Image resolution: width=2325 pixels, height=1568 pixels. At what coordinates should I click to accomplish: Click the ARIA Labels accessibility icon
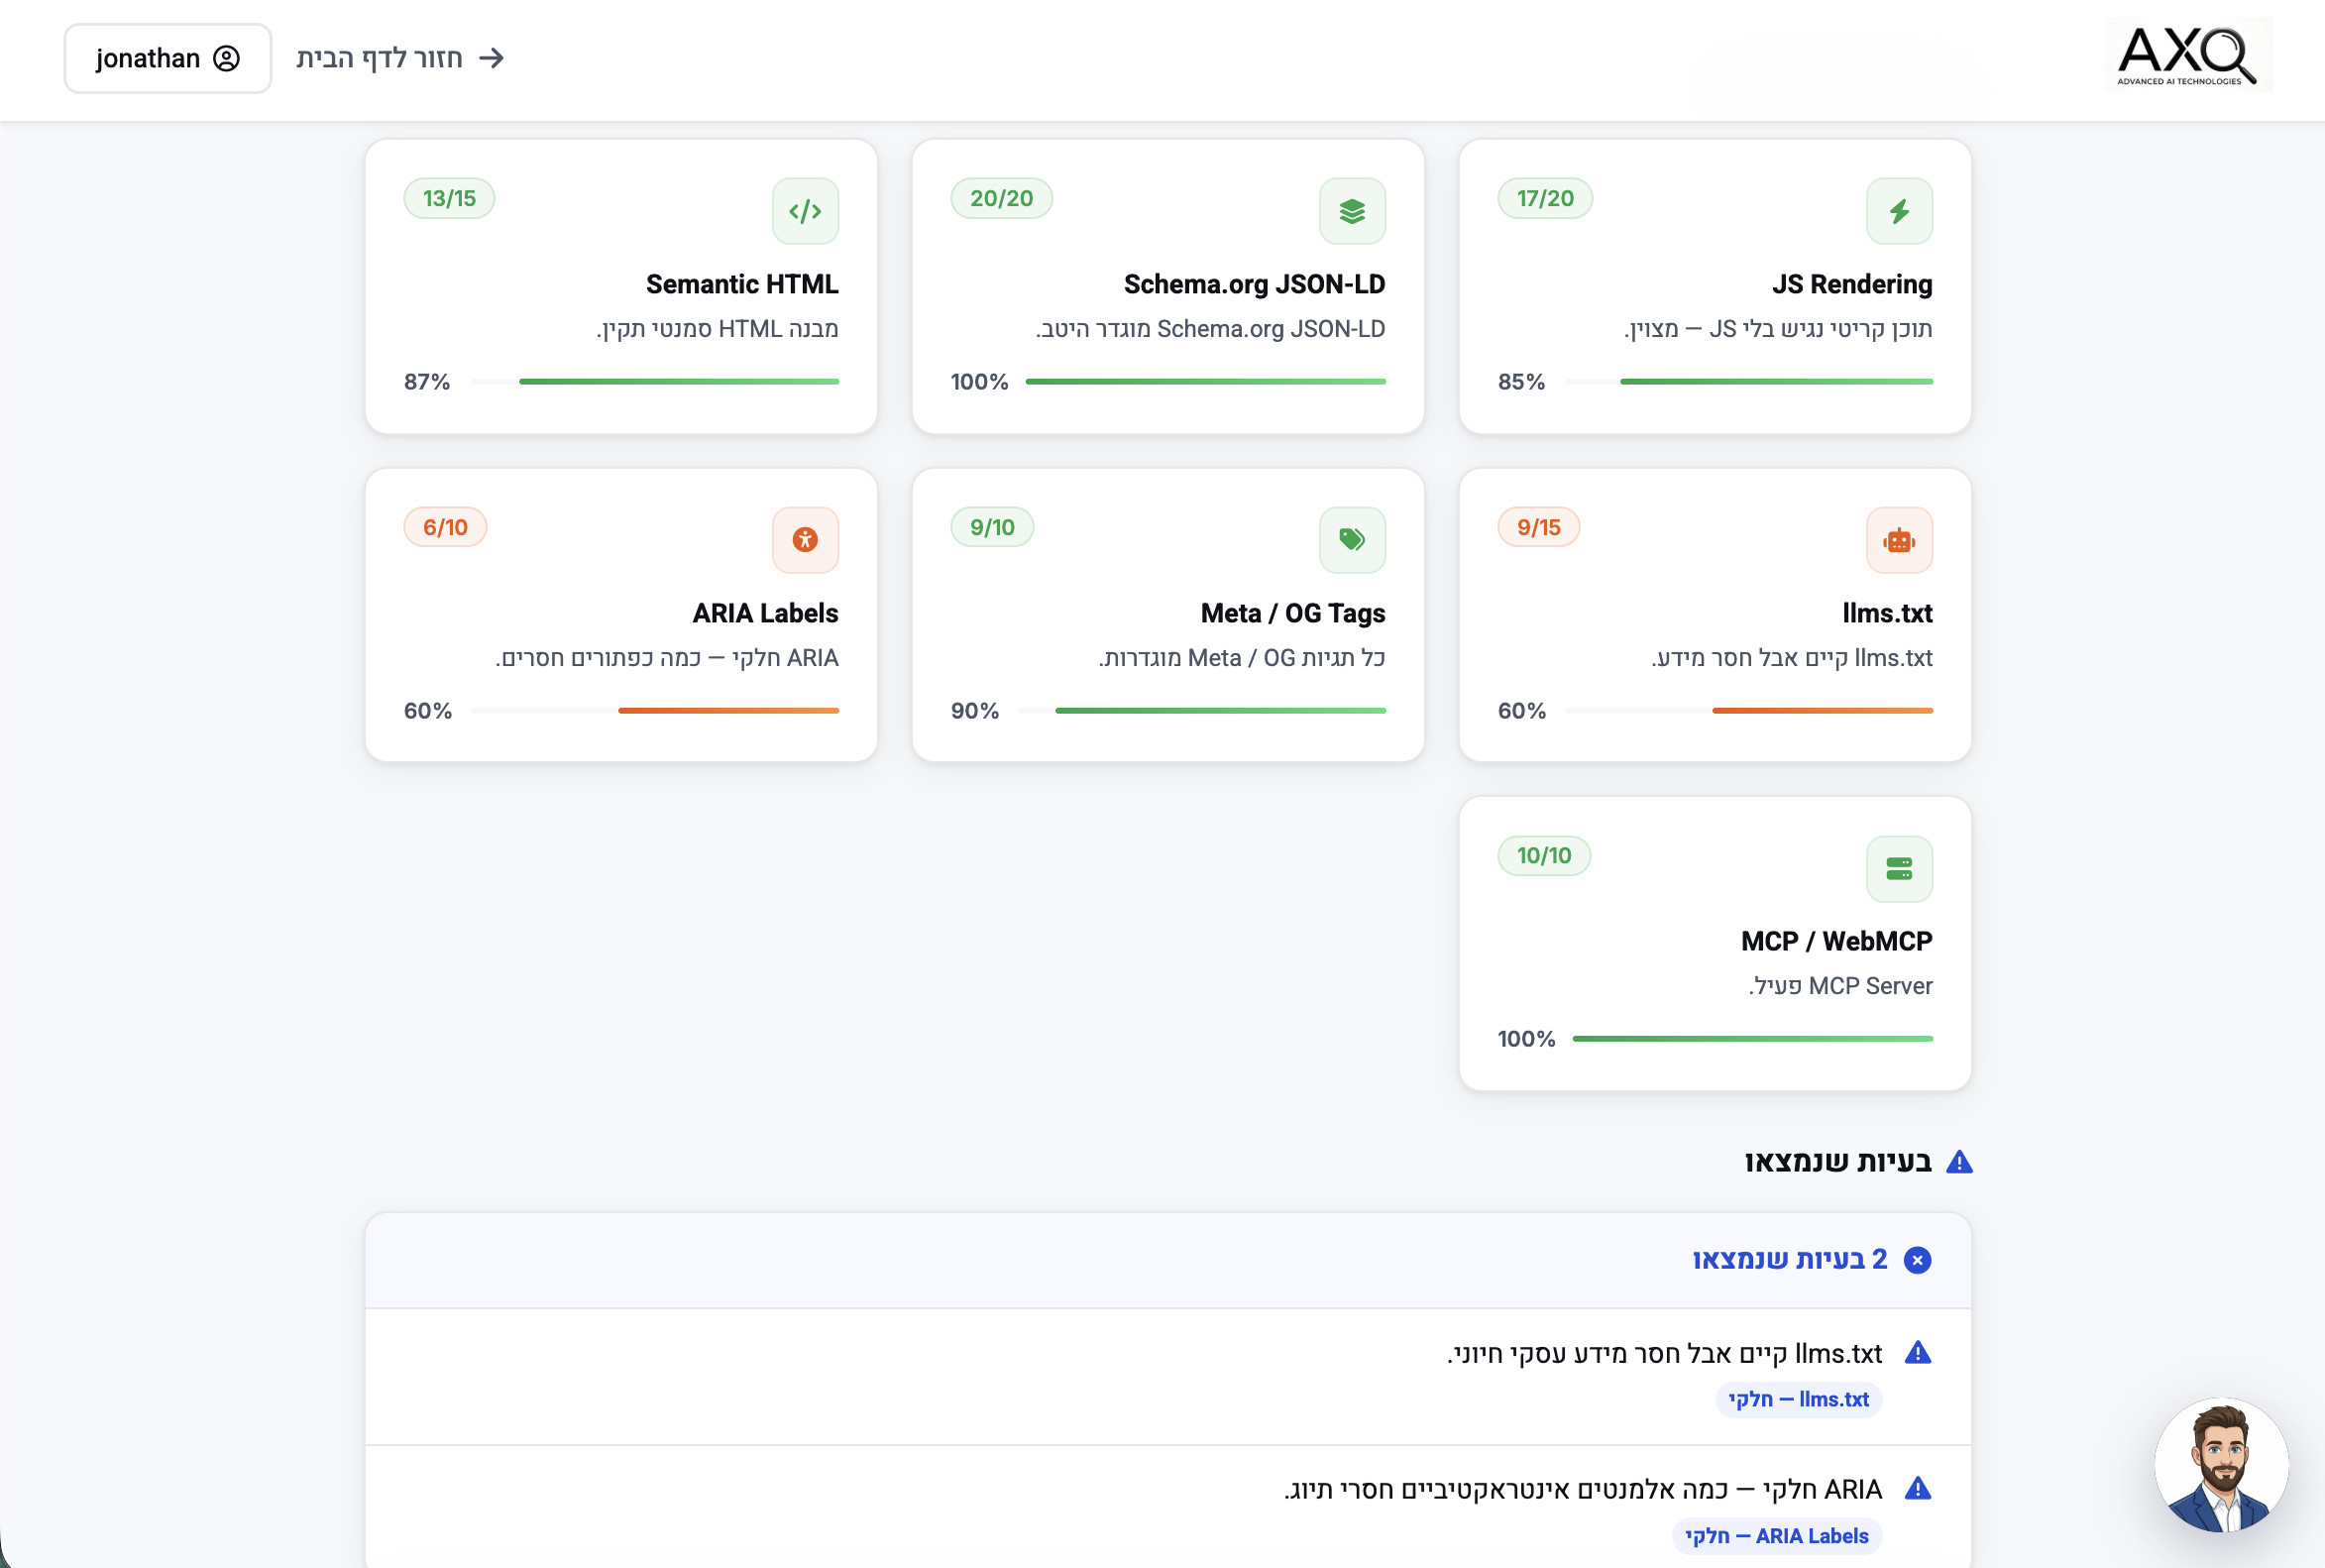click(805, 540)
